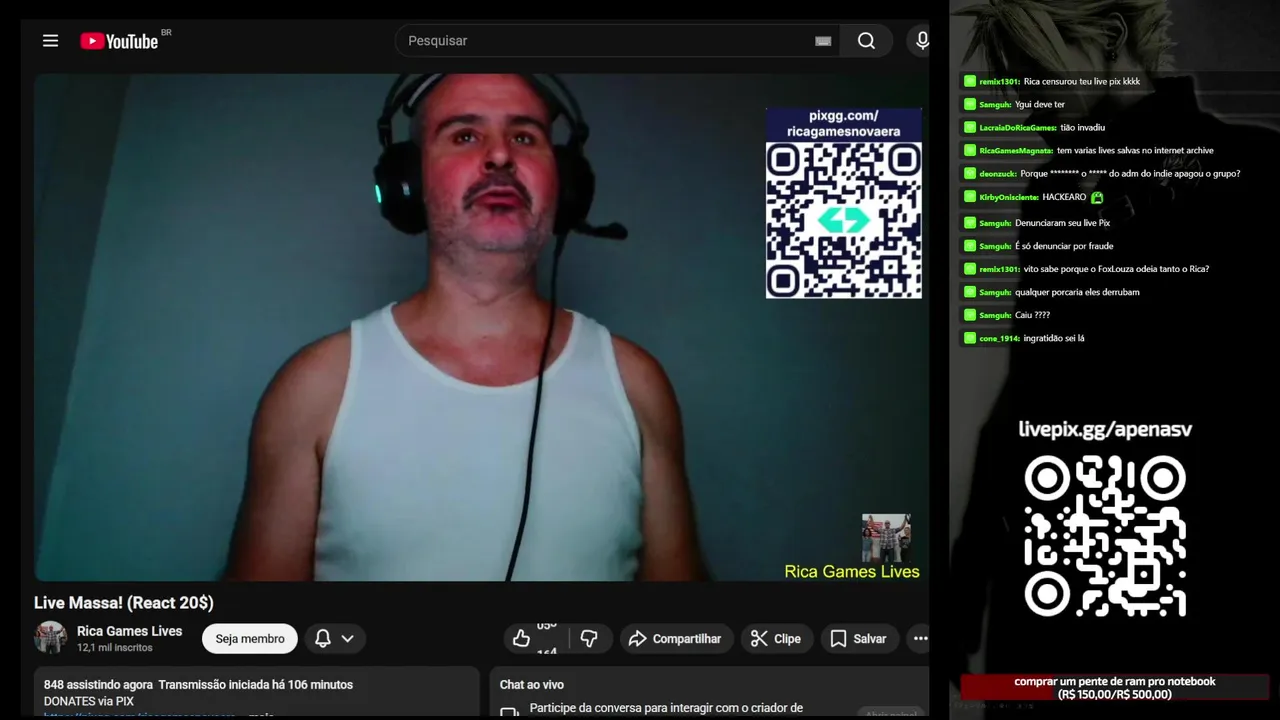Click the green badge beside LacraiaDoRicaGames
Viewport: 1280px width, 720px height.
pyautogui.click(x=970, y=127)
